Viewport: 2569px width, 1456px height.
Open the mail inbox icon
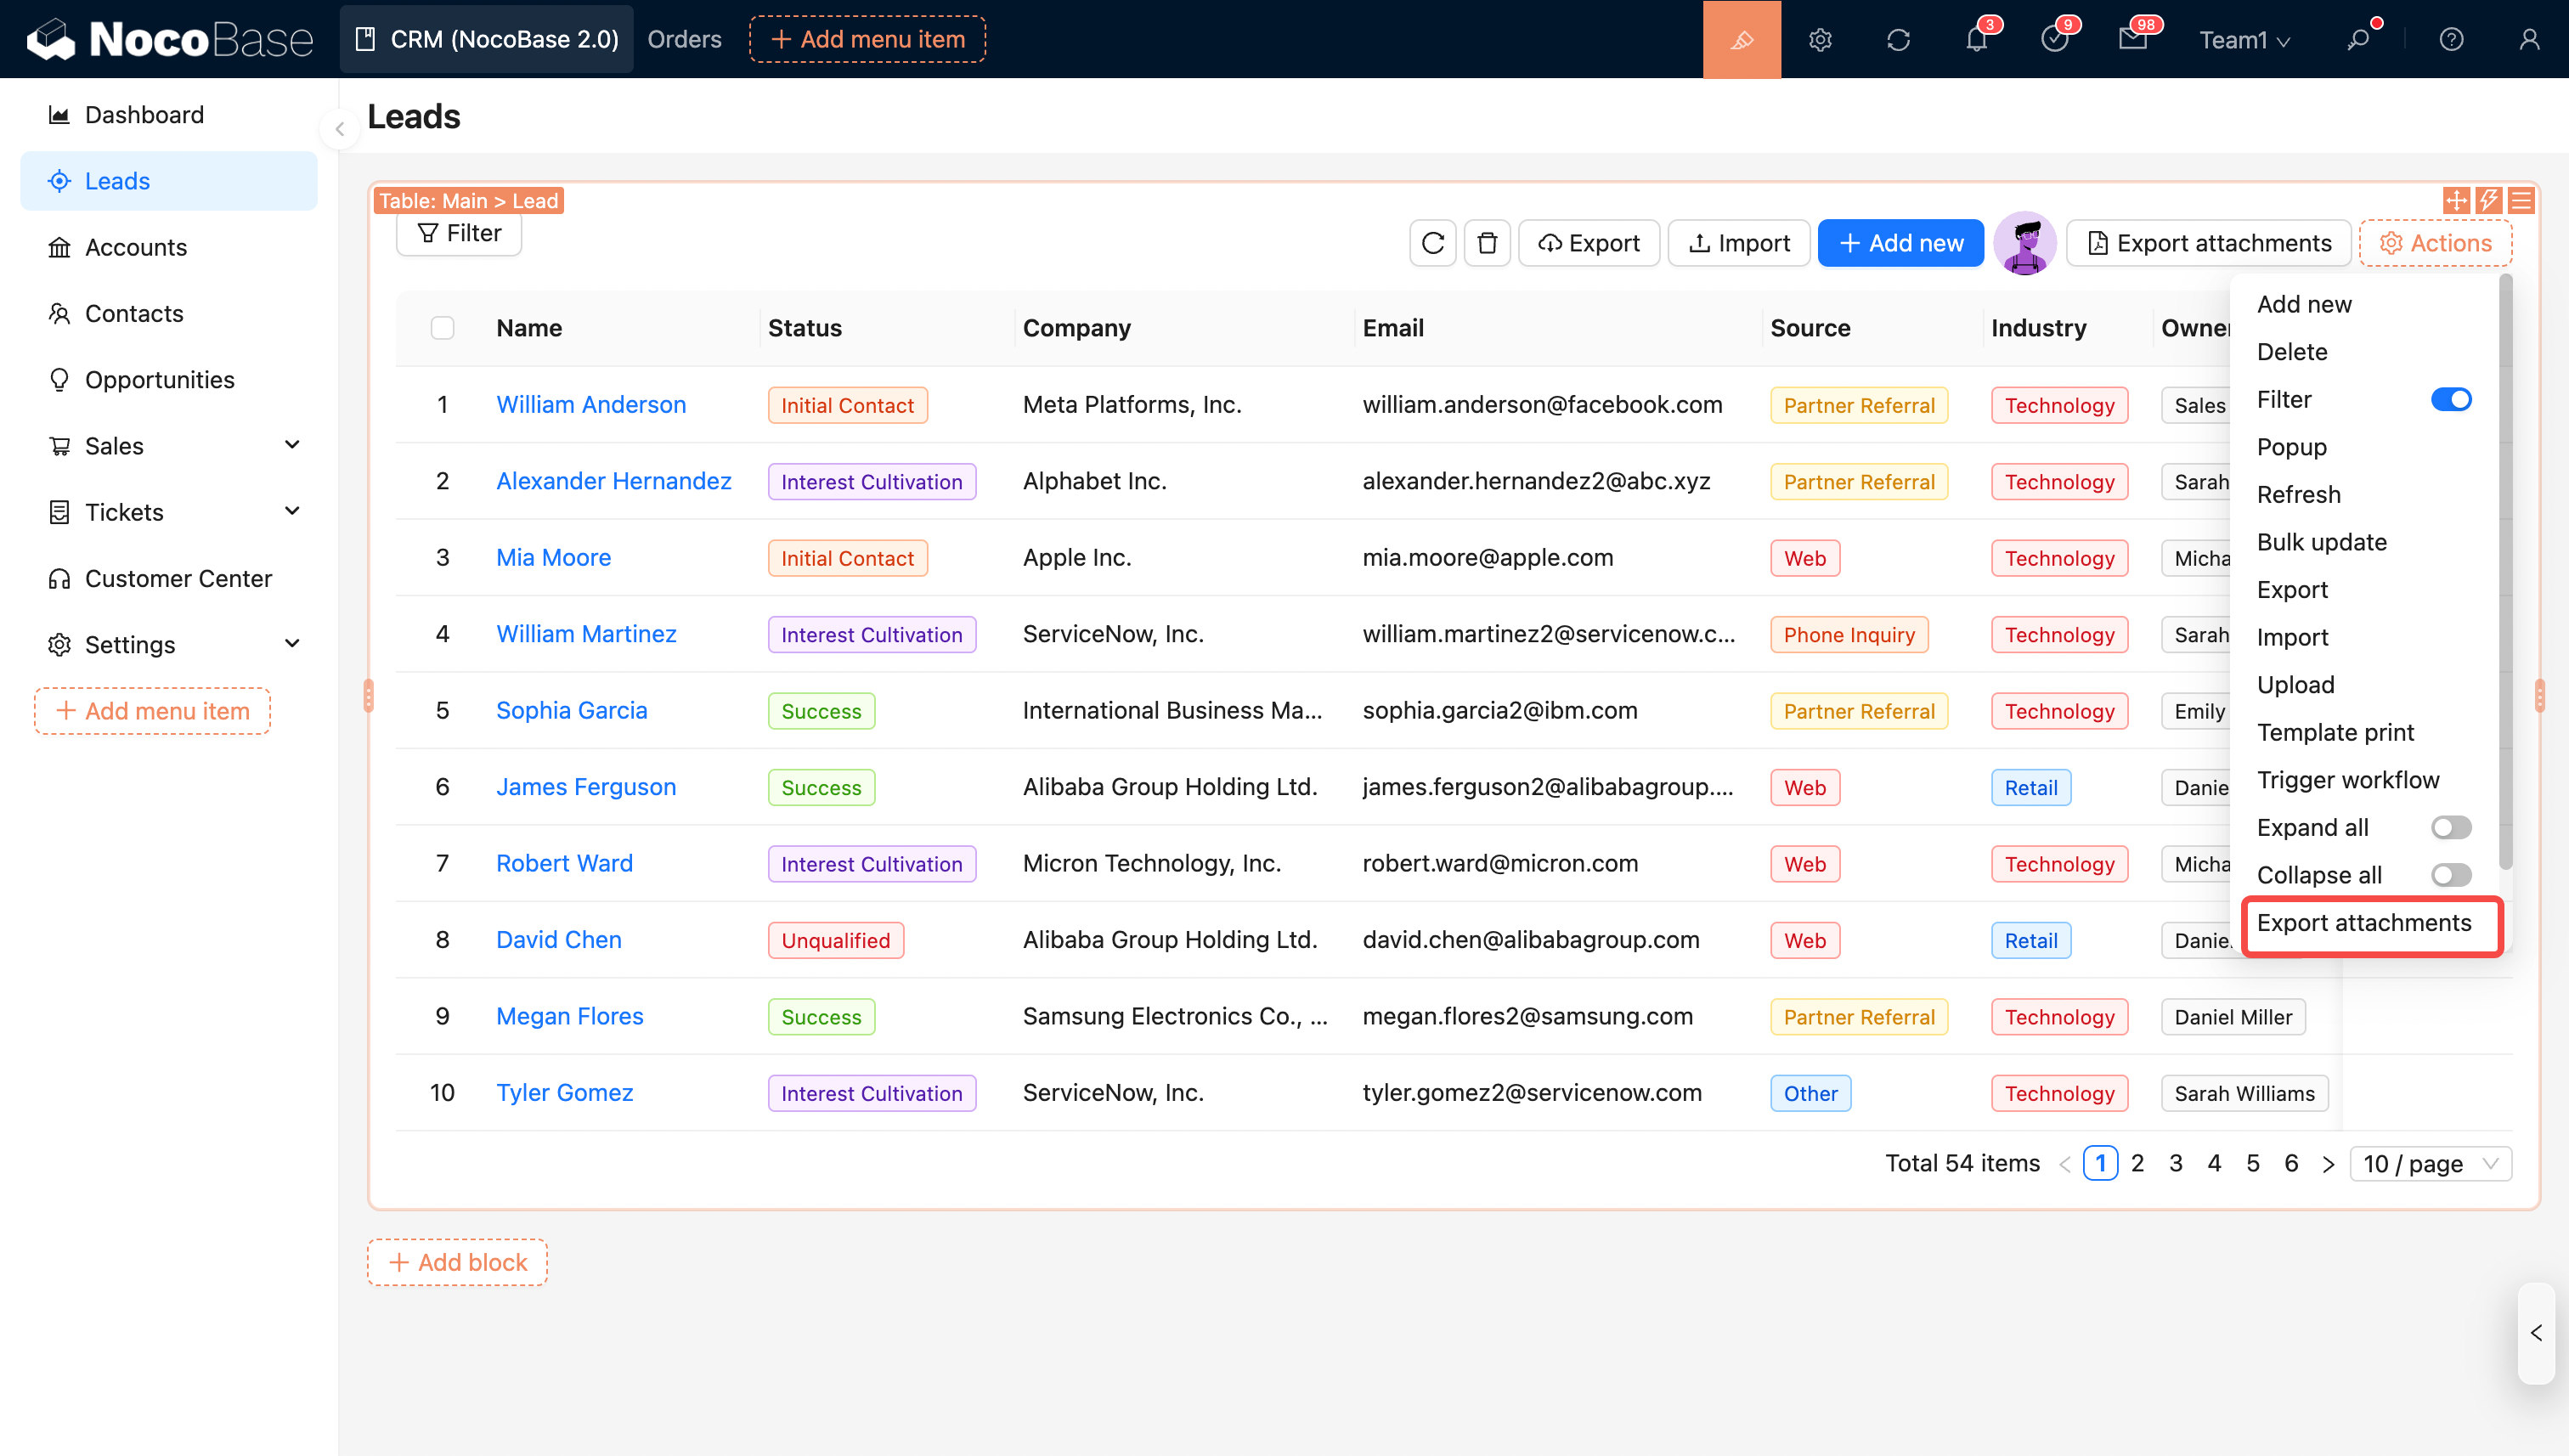pos(2132,39)
